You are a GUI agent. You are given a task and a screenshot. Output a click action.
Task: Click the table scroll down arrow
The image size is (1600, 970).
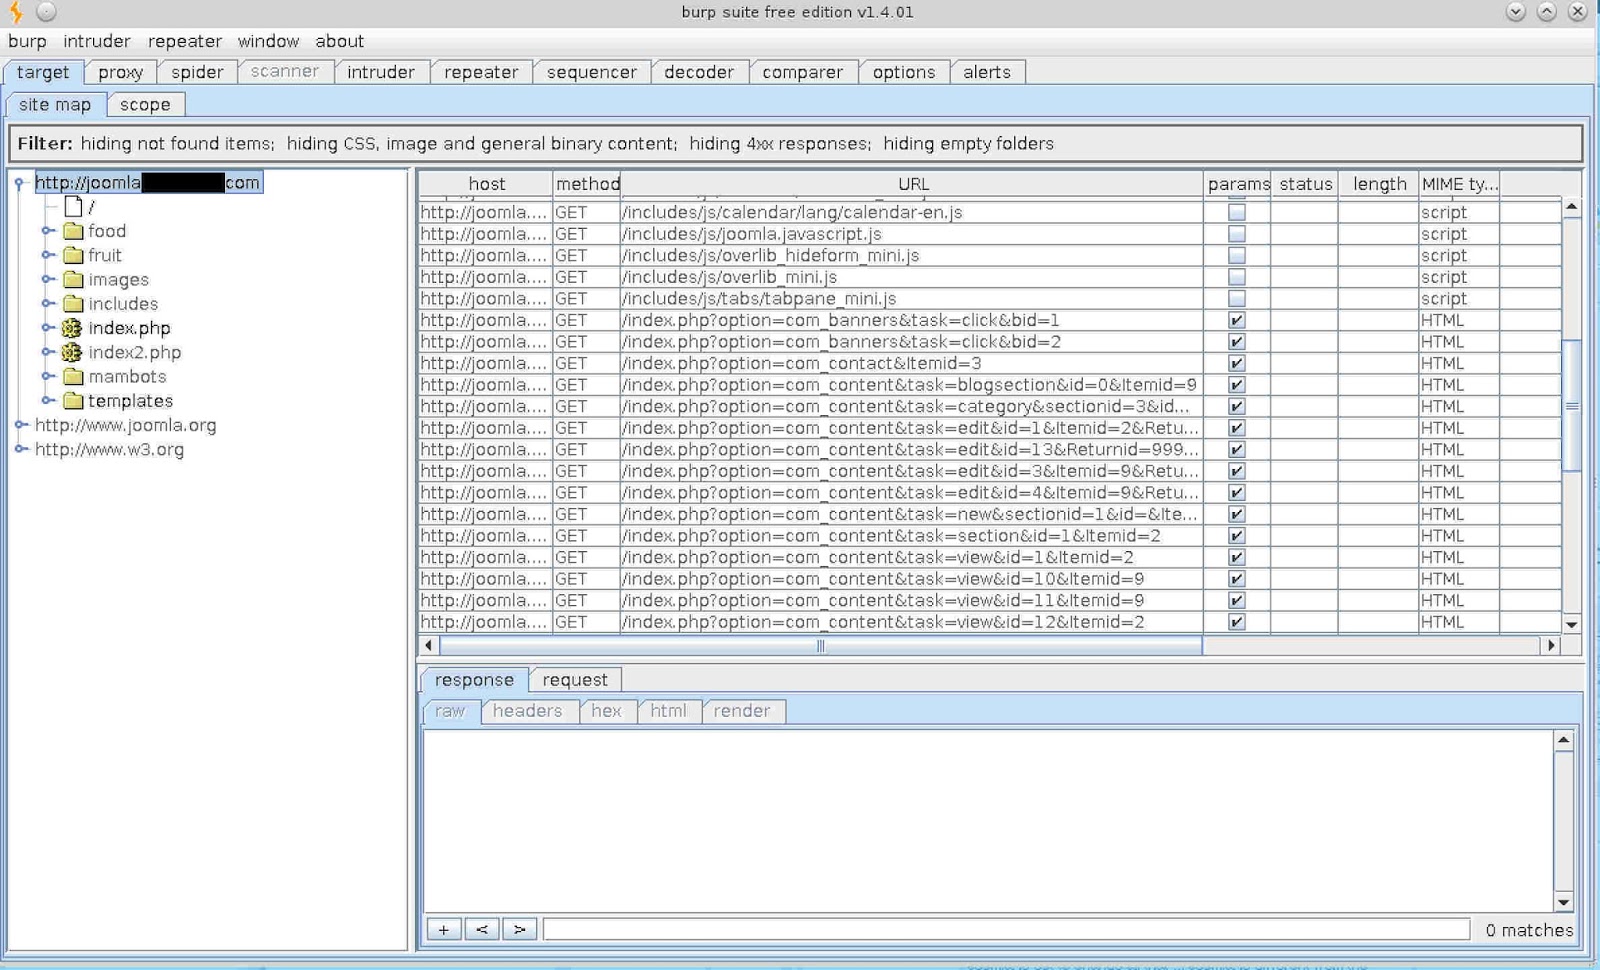coord(1572,624)
